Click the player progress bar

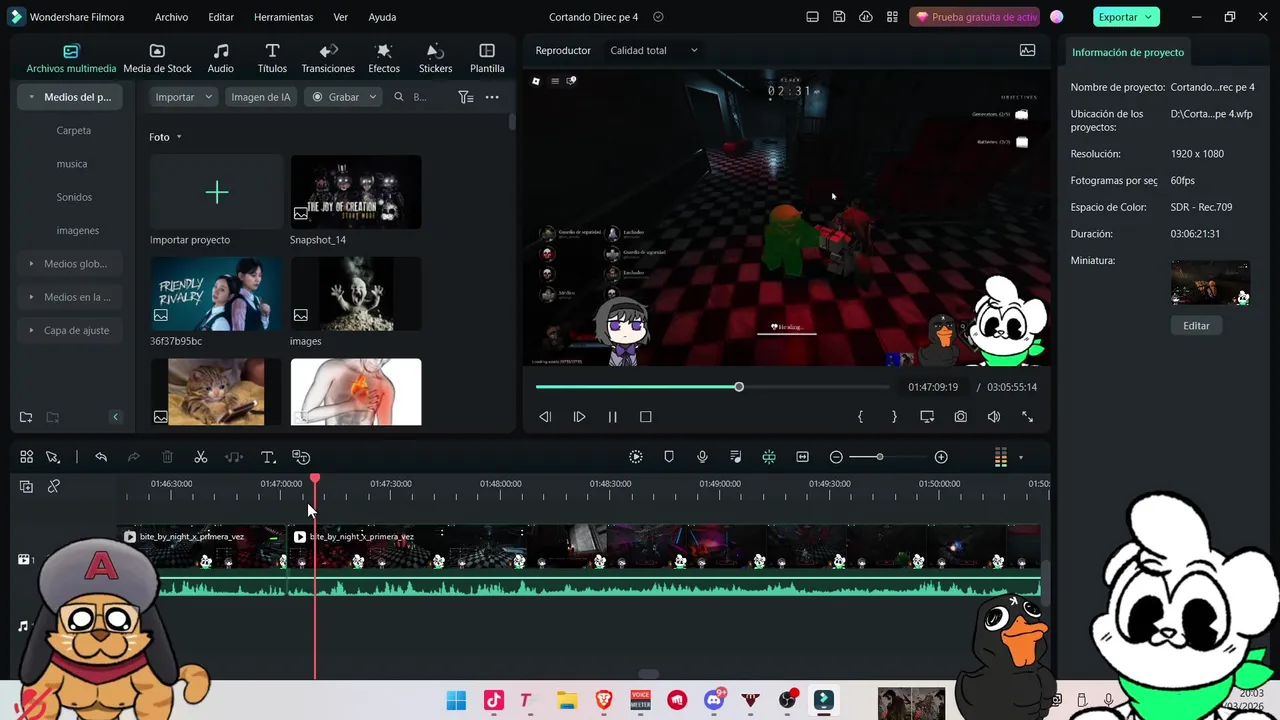(712, 387)
